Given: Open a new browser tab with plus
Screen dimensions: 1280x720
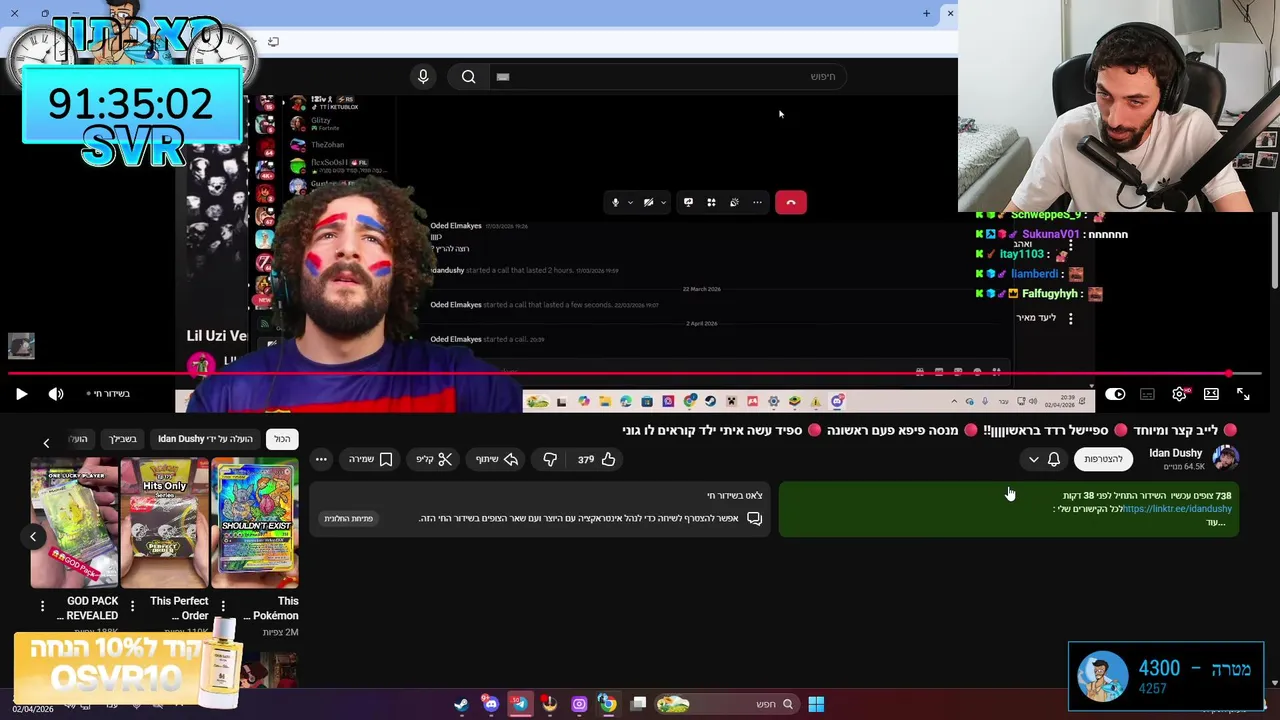Looking at the screenshot, I should tap(926, 13).
